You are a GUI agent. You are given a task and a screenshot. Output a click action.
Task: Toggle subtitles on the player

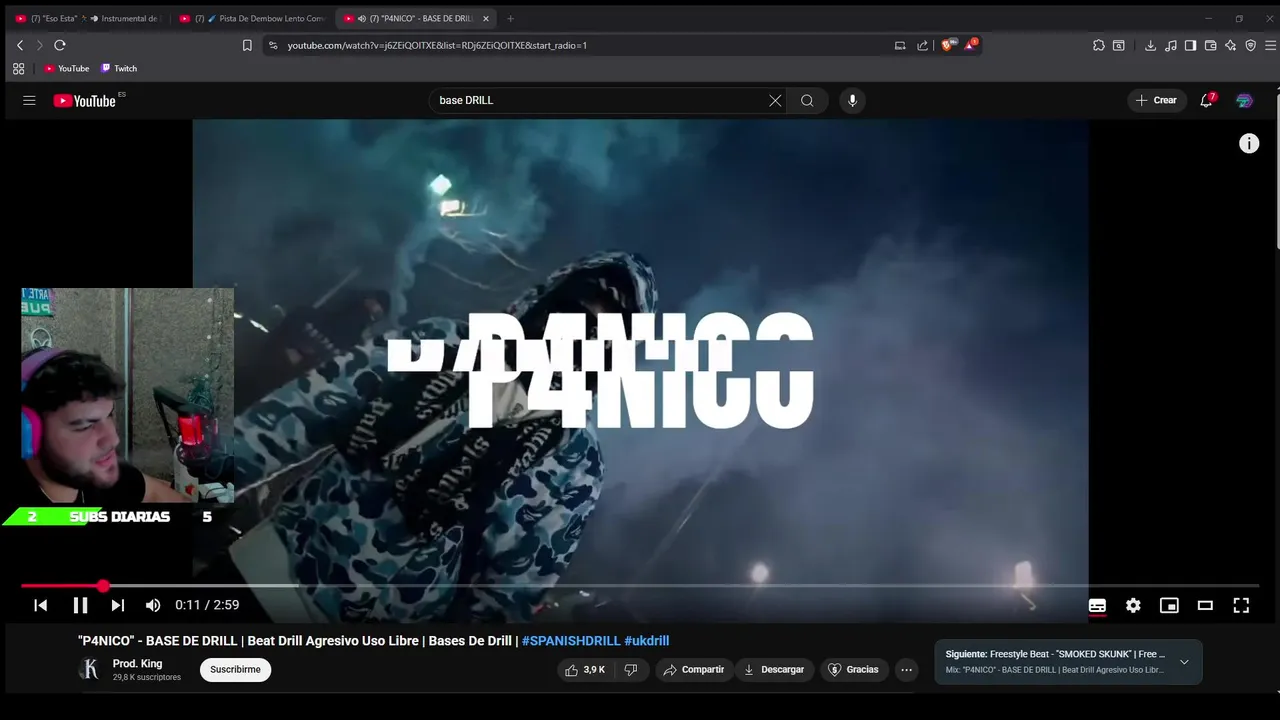(x=1097, y=605)
